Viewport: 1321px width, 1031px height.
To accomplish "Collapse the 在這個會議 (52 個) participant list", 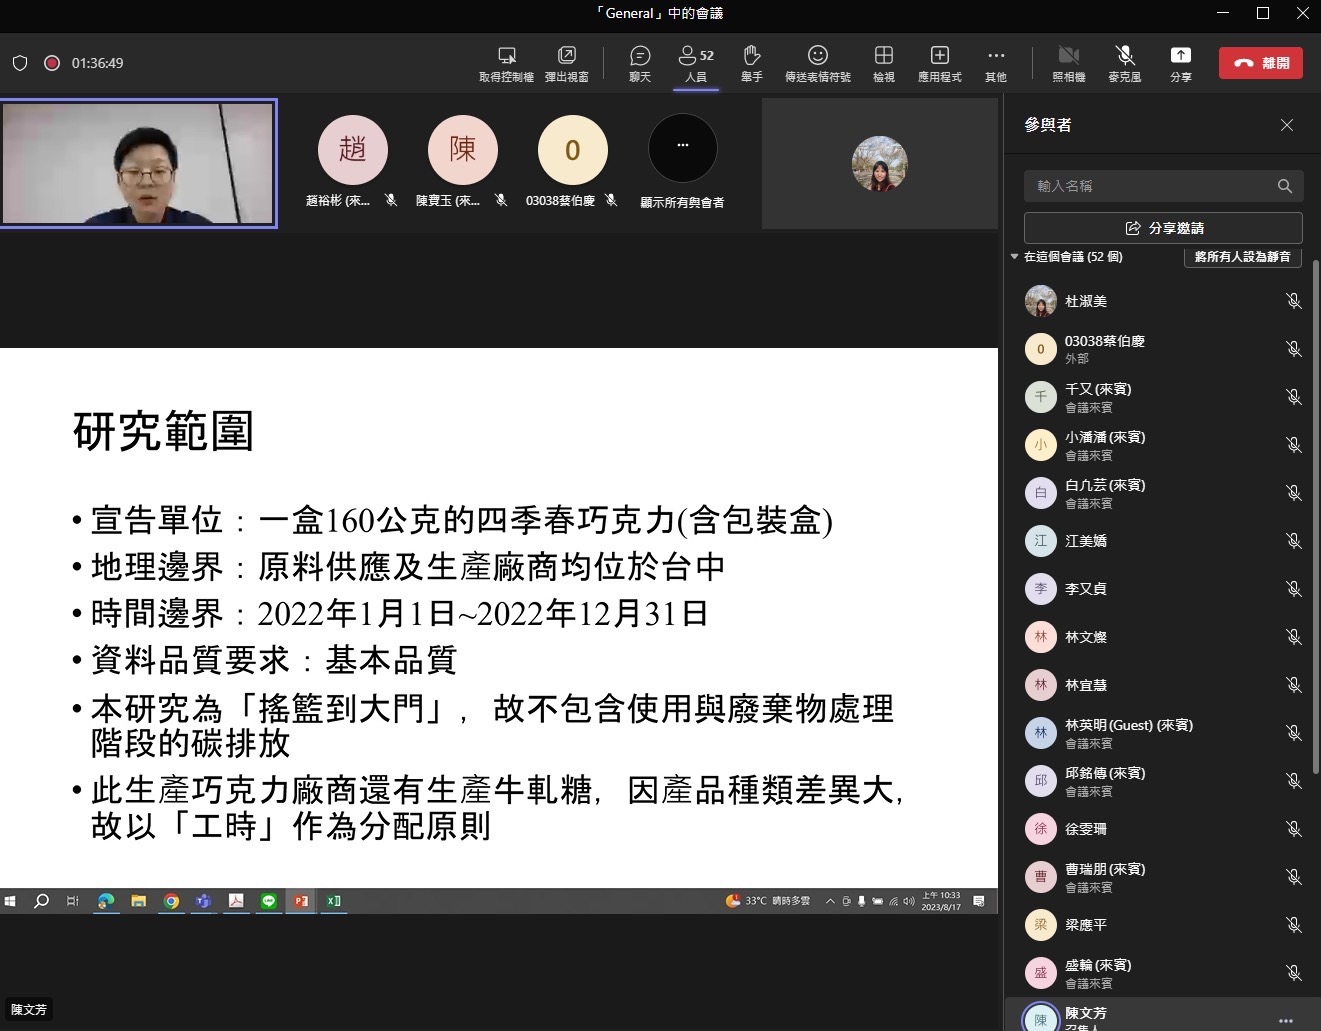I will [1015, 257].
